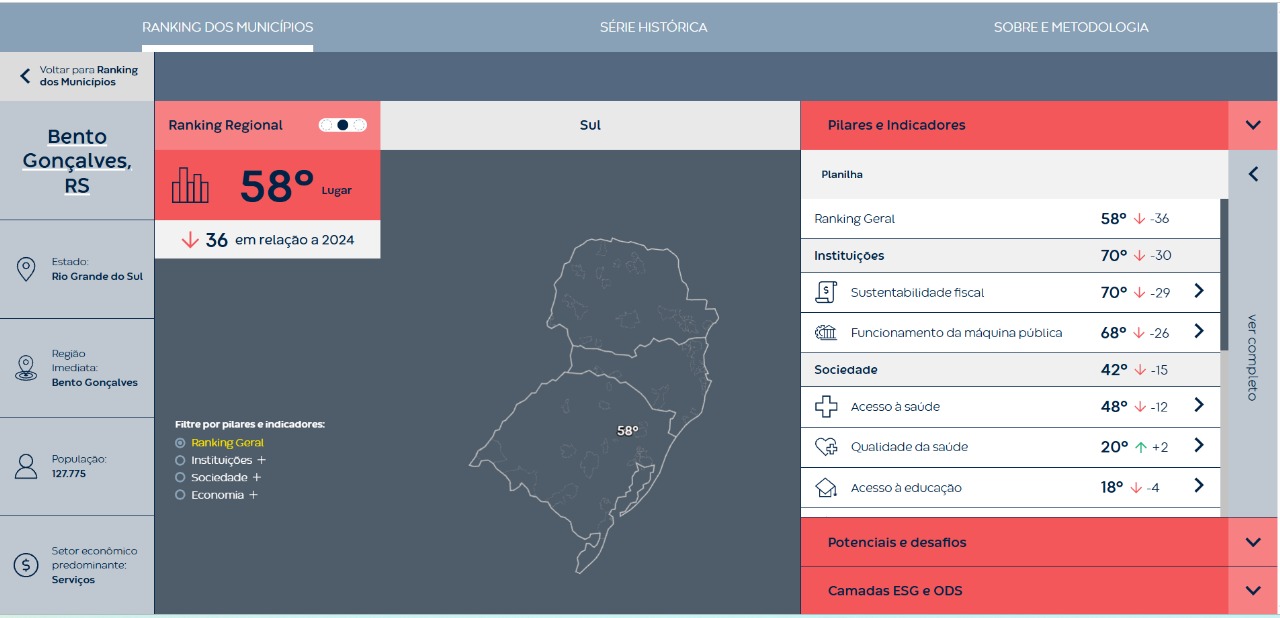Select the Instituições radio filter

coord(180,460)
